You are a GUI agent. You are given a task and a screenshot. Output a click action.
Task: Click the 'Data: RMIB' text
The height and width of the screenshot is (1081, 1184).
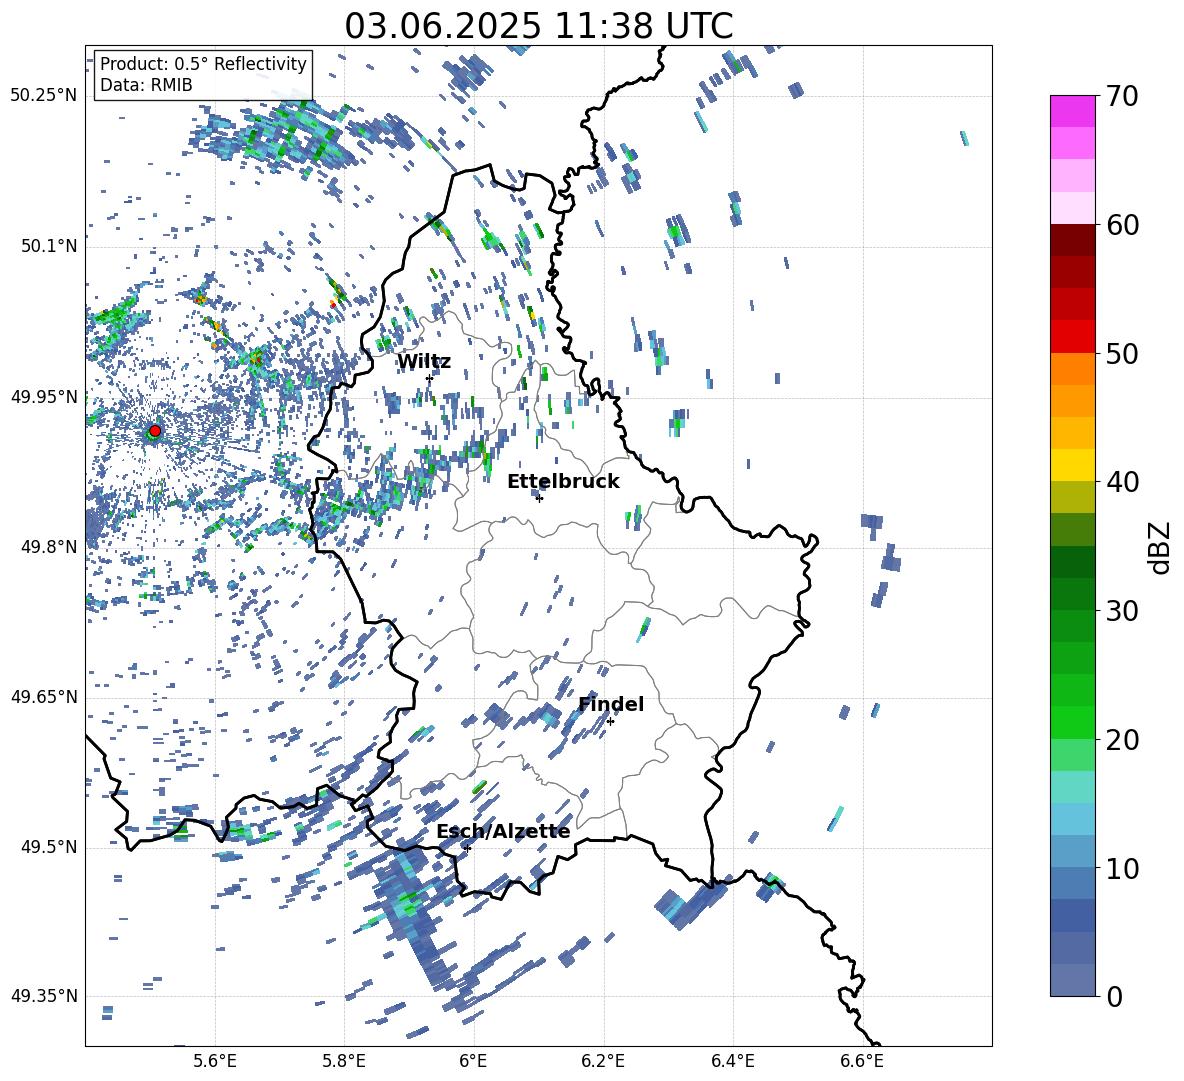click(x=146, y=85)
